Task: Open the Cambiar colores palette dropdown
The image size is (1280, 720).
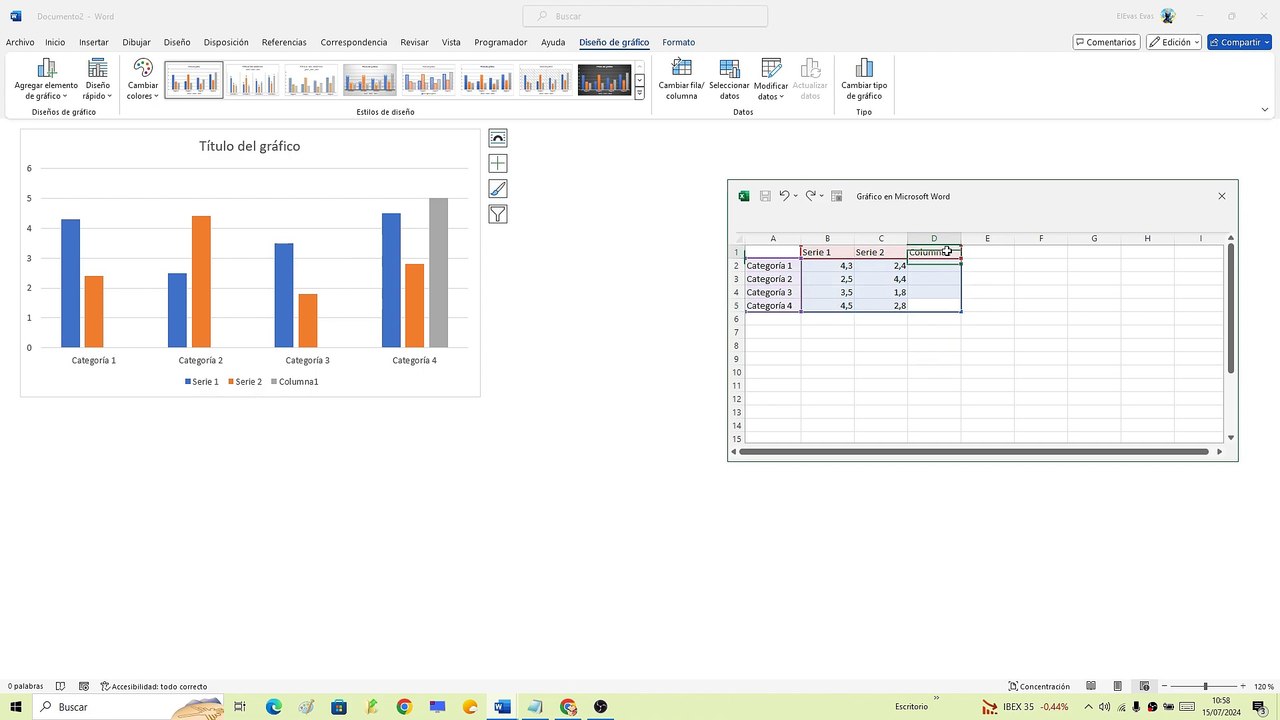Action: click(x=143, y=79)
